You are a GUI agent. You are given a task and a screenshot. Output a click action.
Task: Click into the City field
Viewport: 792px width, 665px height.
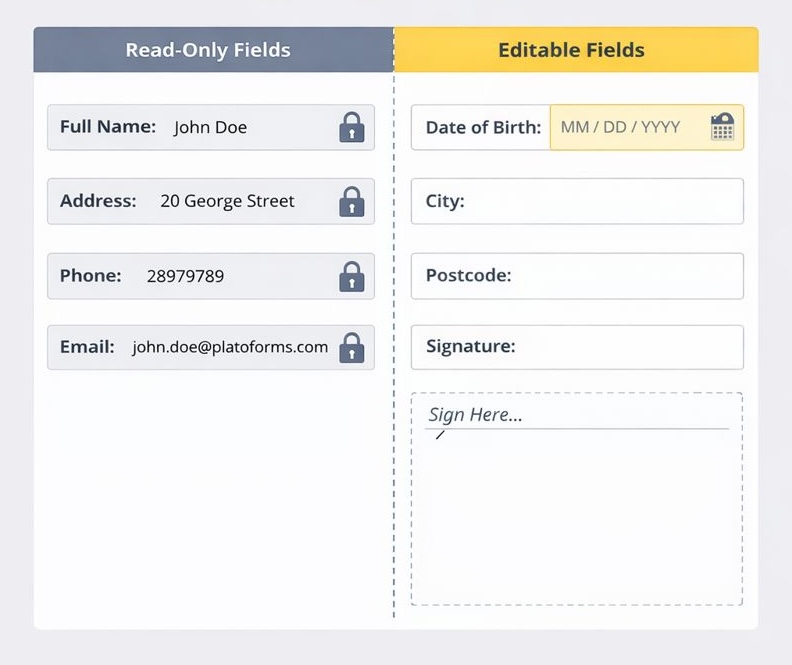click(x=600, y=201)
